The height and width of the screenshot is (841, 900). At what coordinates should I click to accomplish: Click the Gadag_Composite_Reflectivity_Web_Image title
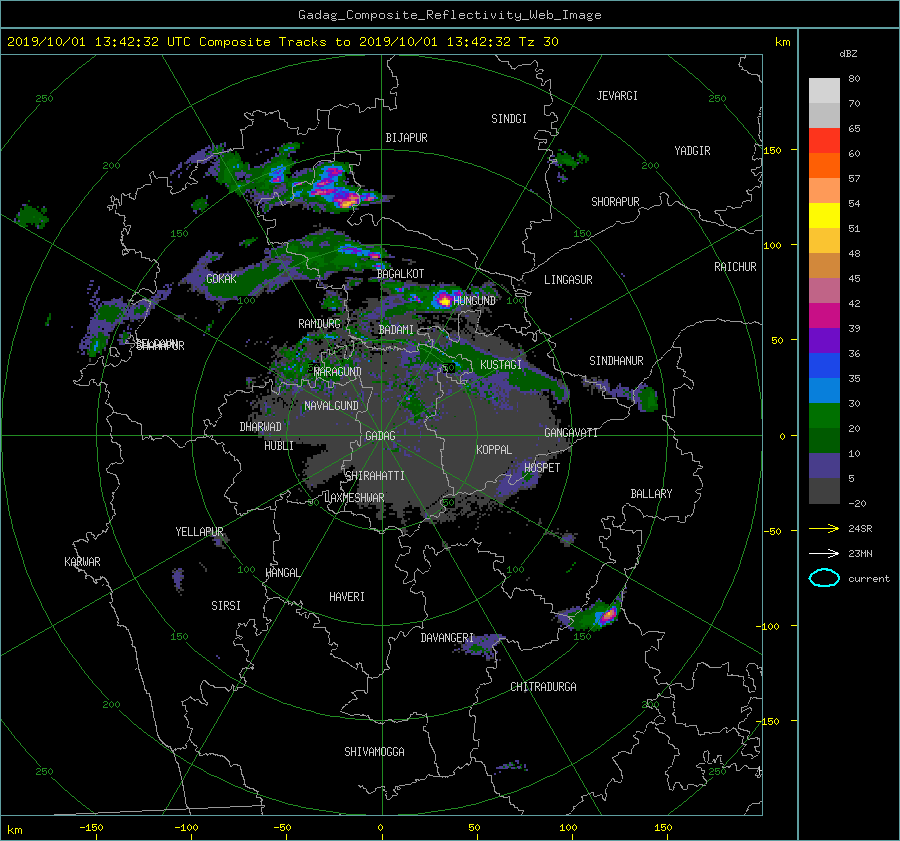(x=449, y=15)
